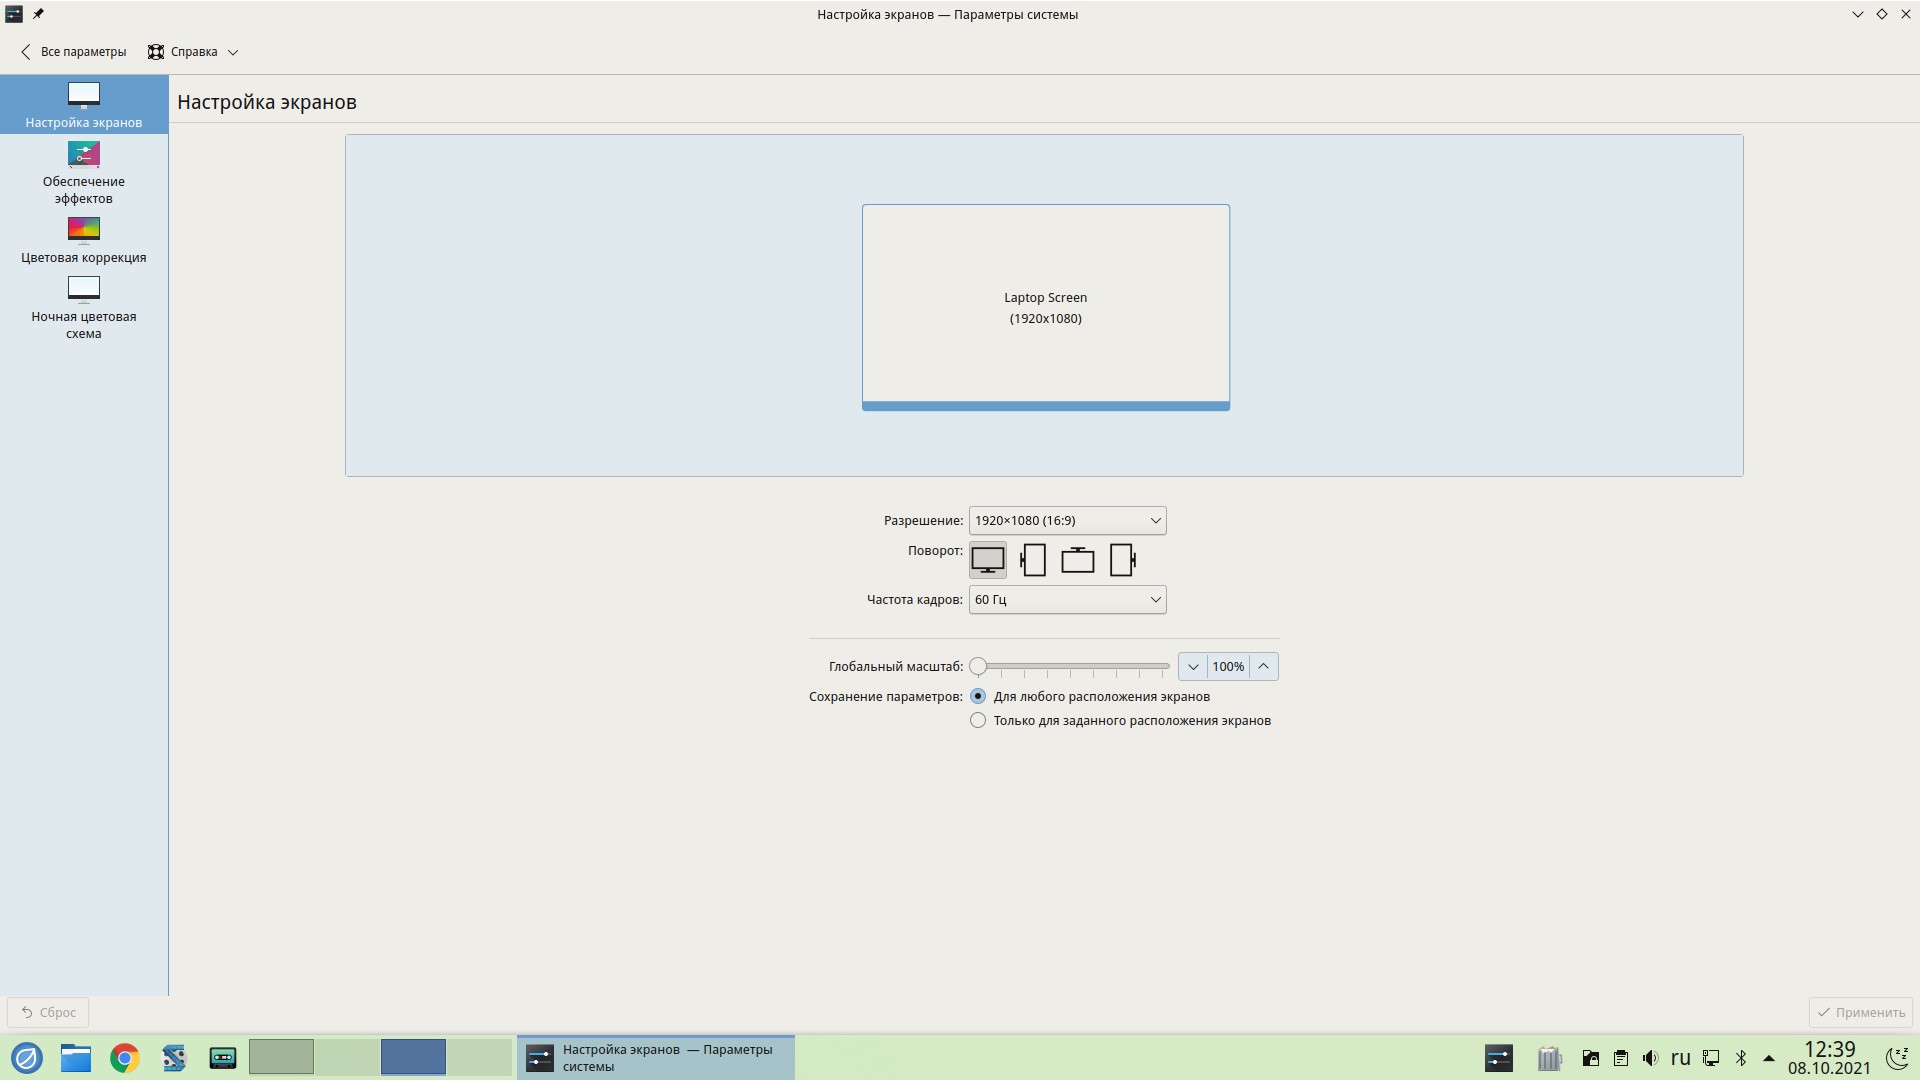Click the volume icon in system tray

point(1650,1058)
